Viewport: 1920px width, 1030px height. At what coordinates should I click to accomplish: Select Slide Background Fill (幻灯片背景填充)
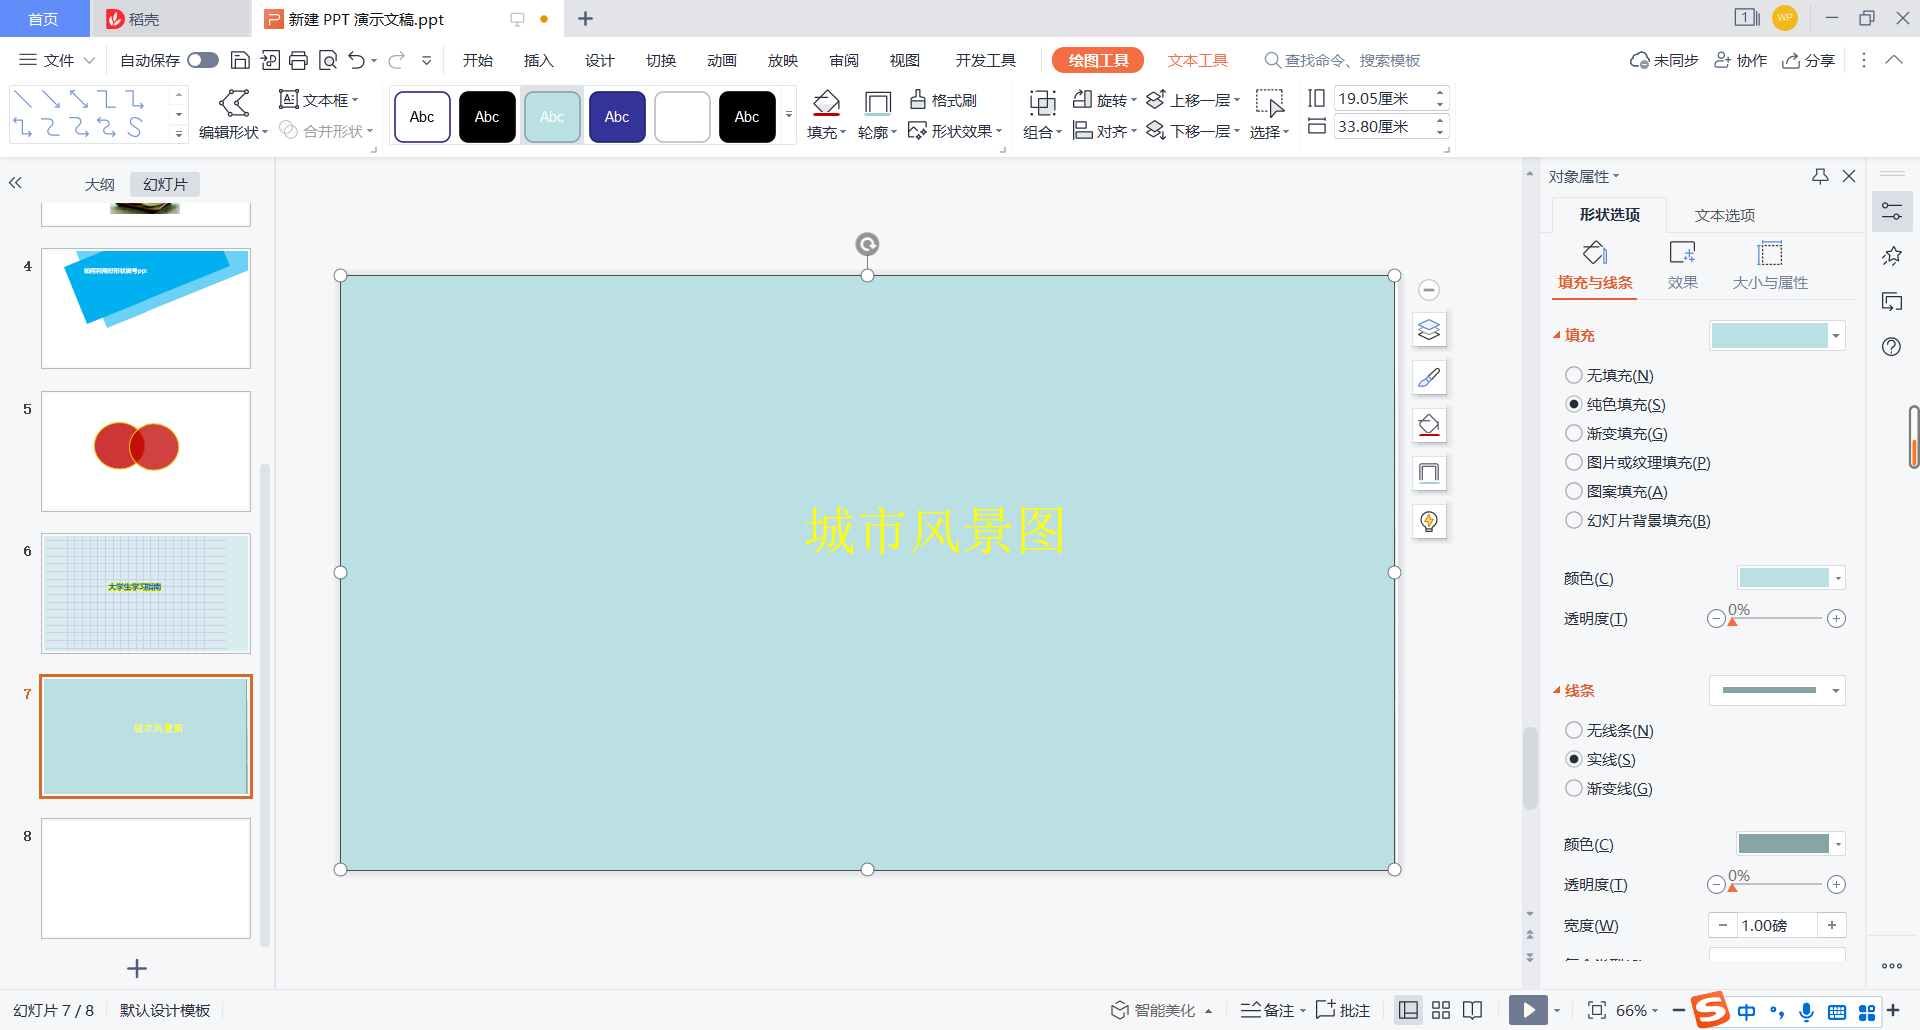pyautogui.click(x=1574, y=520)
